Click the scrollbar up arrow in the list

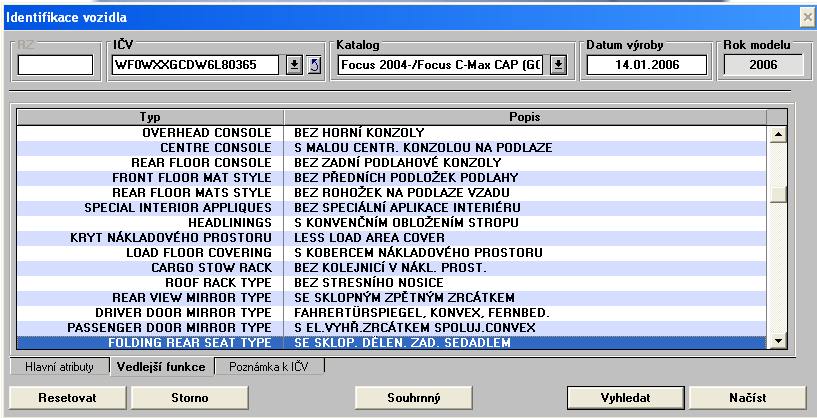coord(778,132)
